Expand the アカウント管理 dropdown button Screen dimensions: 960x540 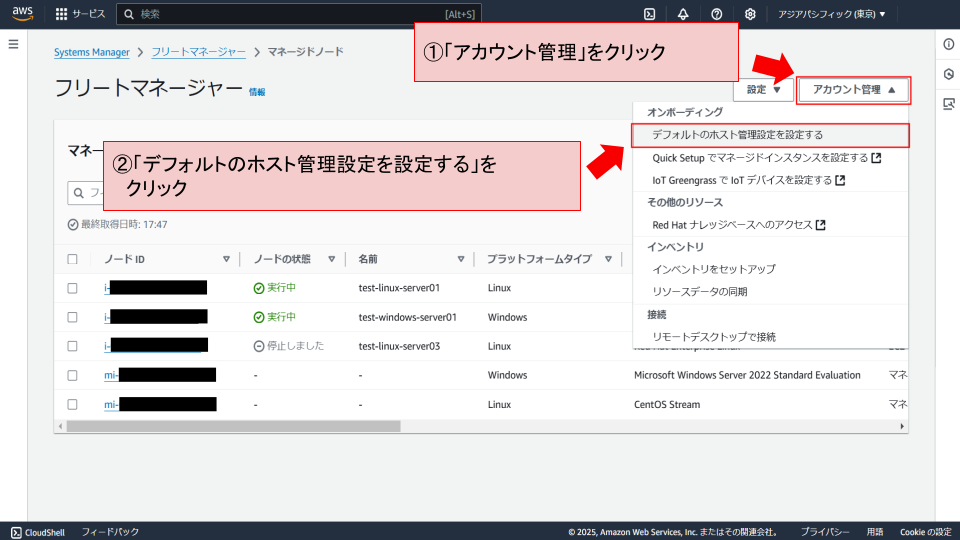[854, 90]
